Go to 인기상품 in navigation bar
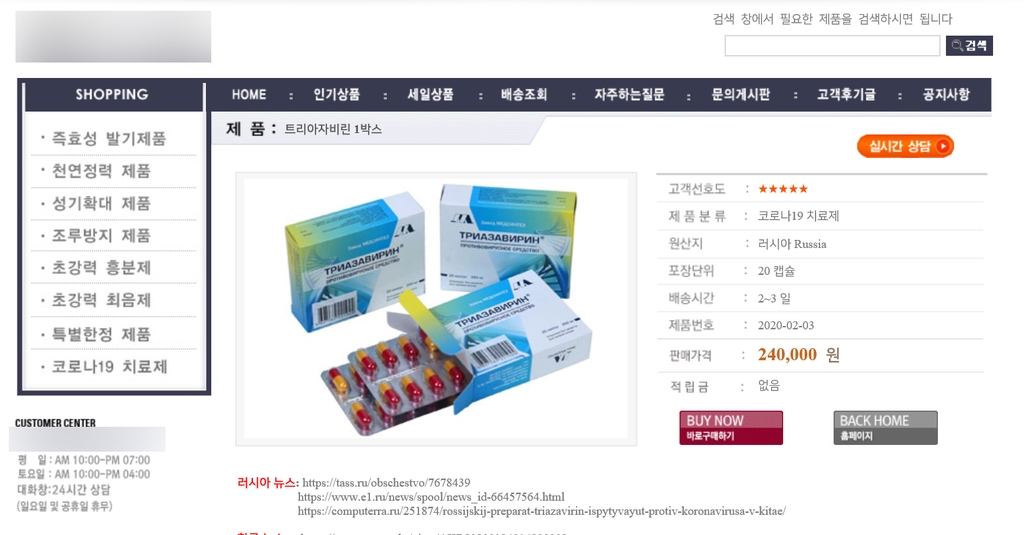Image resolution: width=1024 pixels, height=535 pixels. (x=336, y=95)
